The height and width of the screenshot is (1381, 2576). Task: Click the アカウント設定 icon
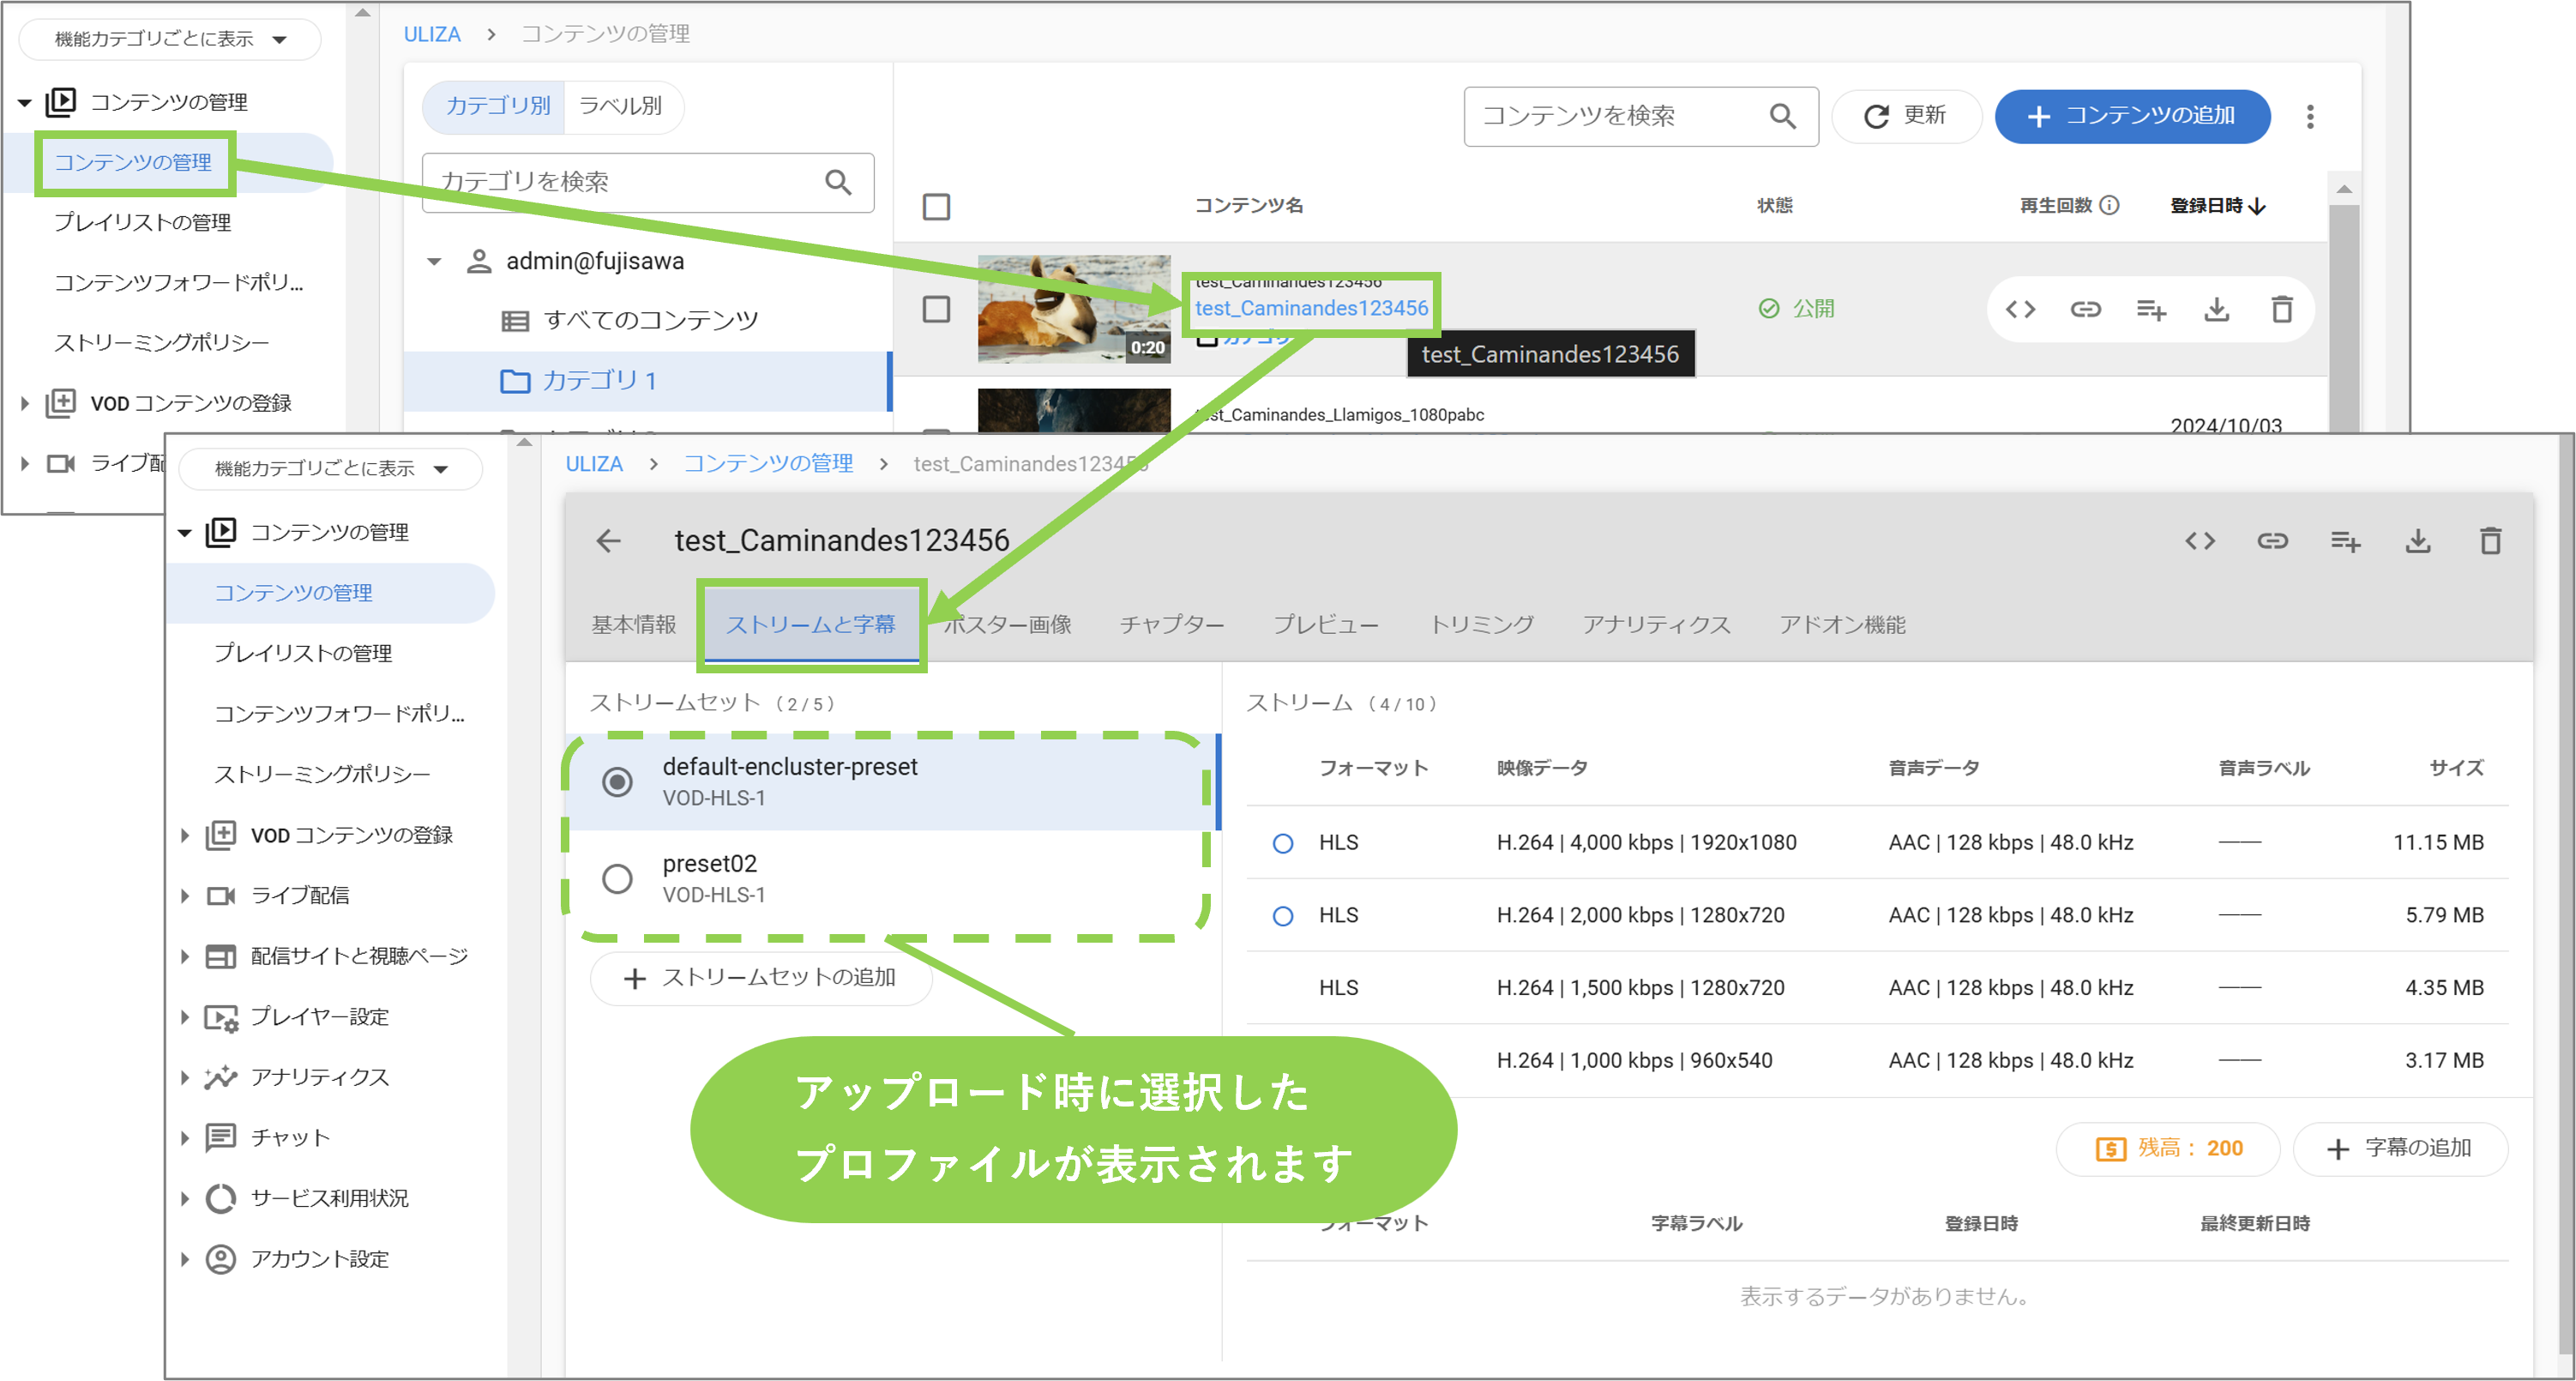tap(221, 1259)
